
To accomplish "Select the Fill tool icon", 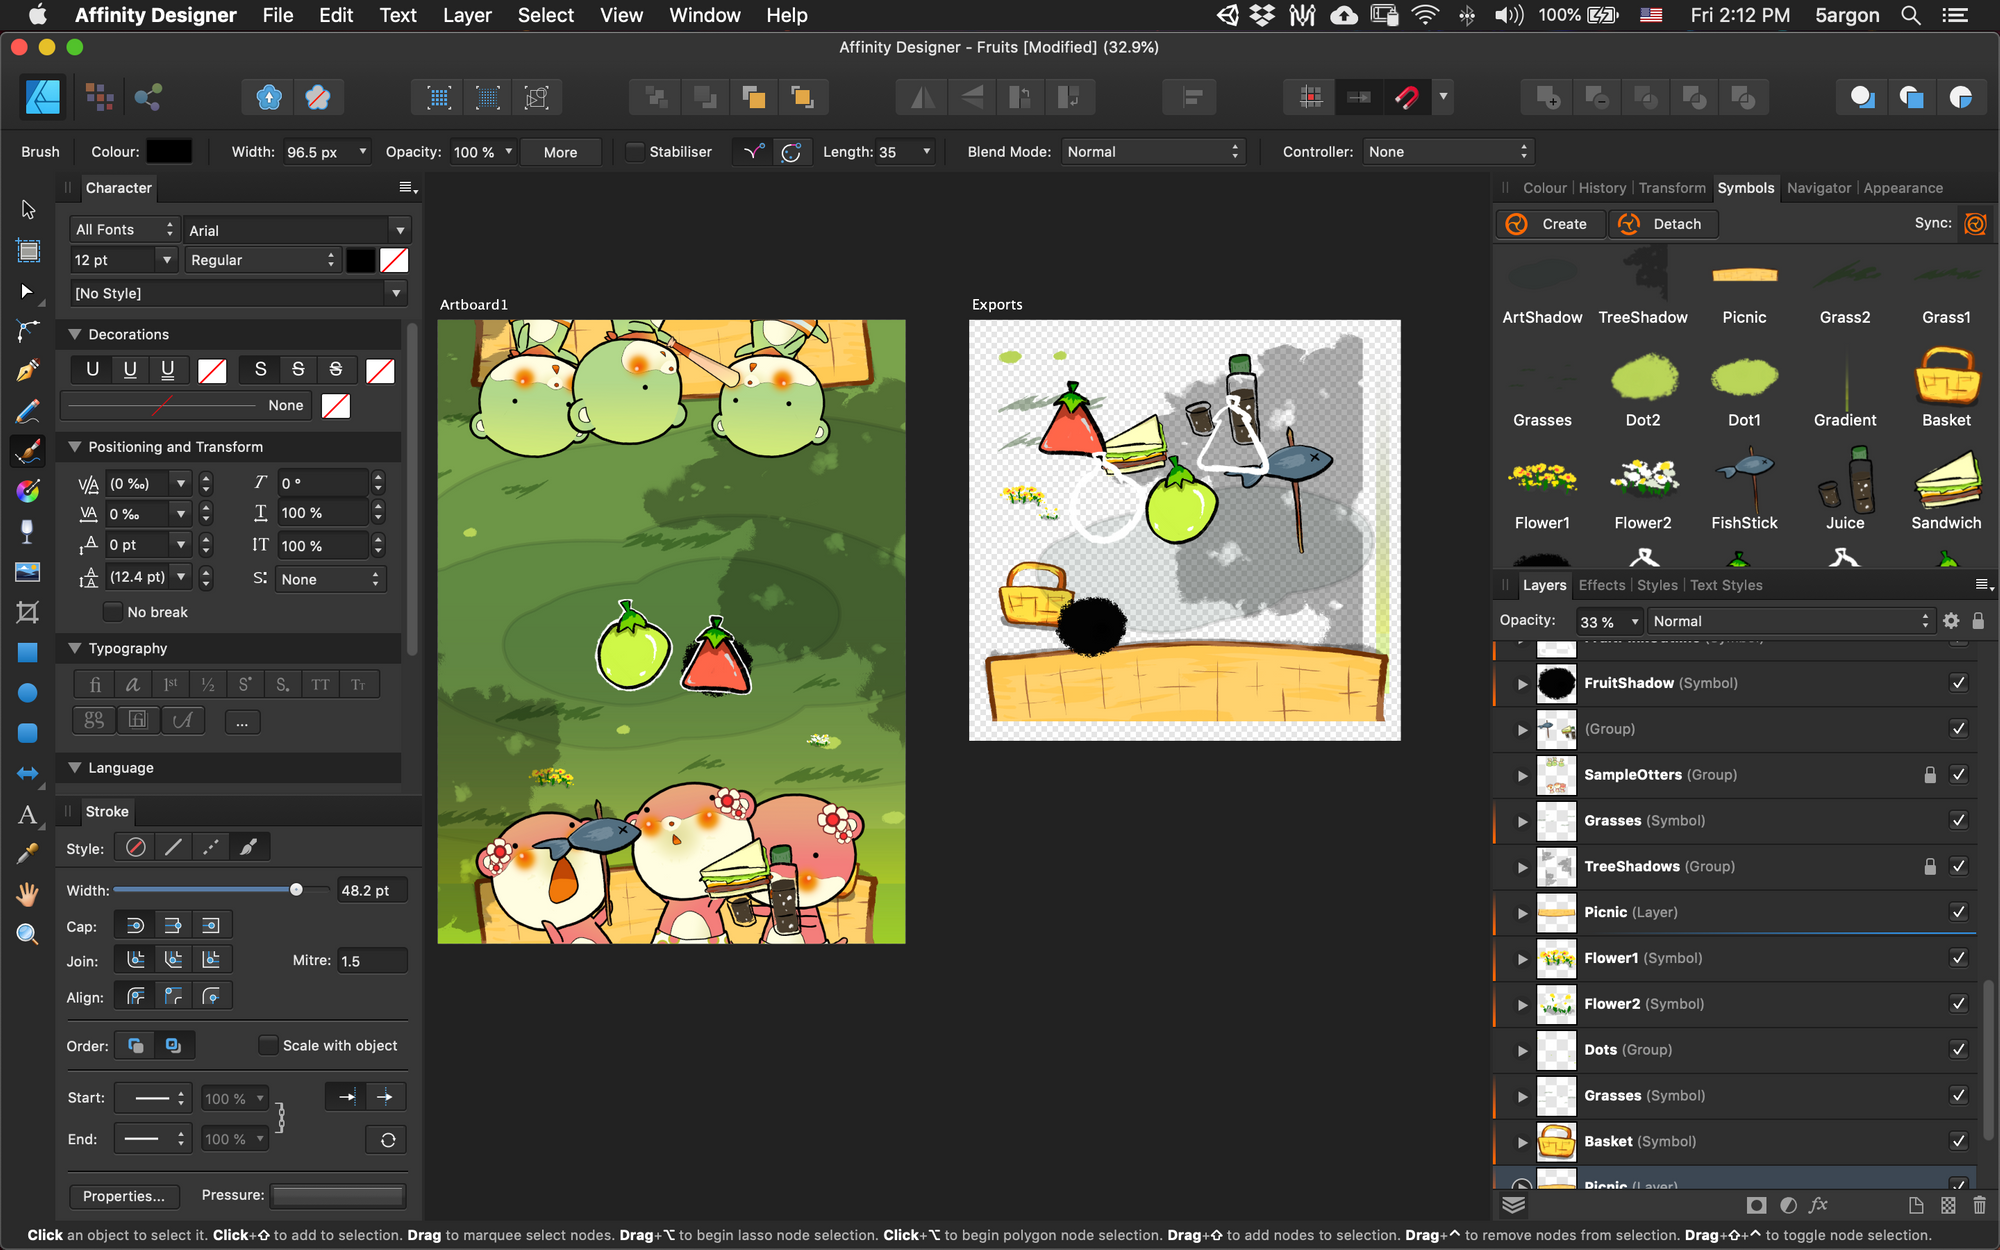I will coord(27,531).
